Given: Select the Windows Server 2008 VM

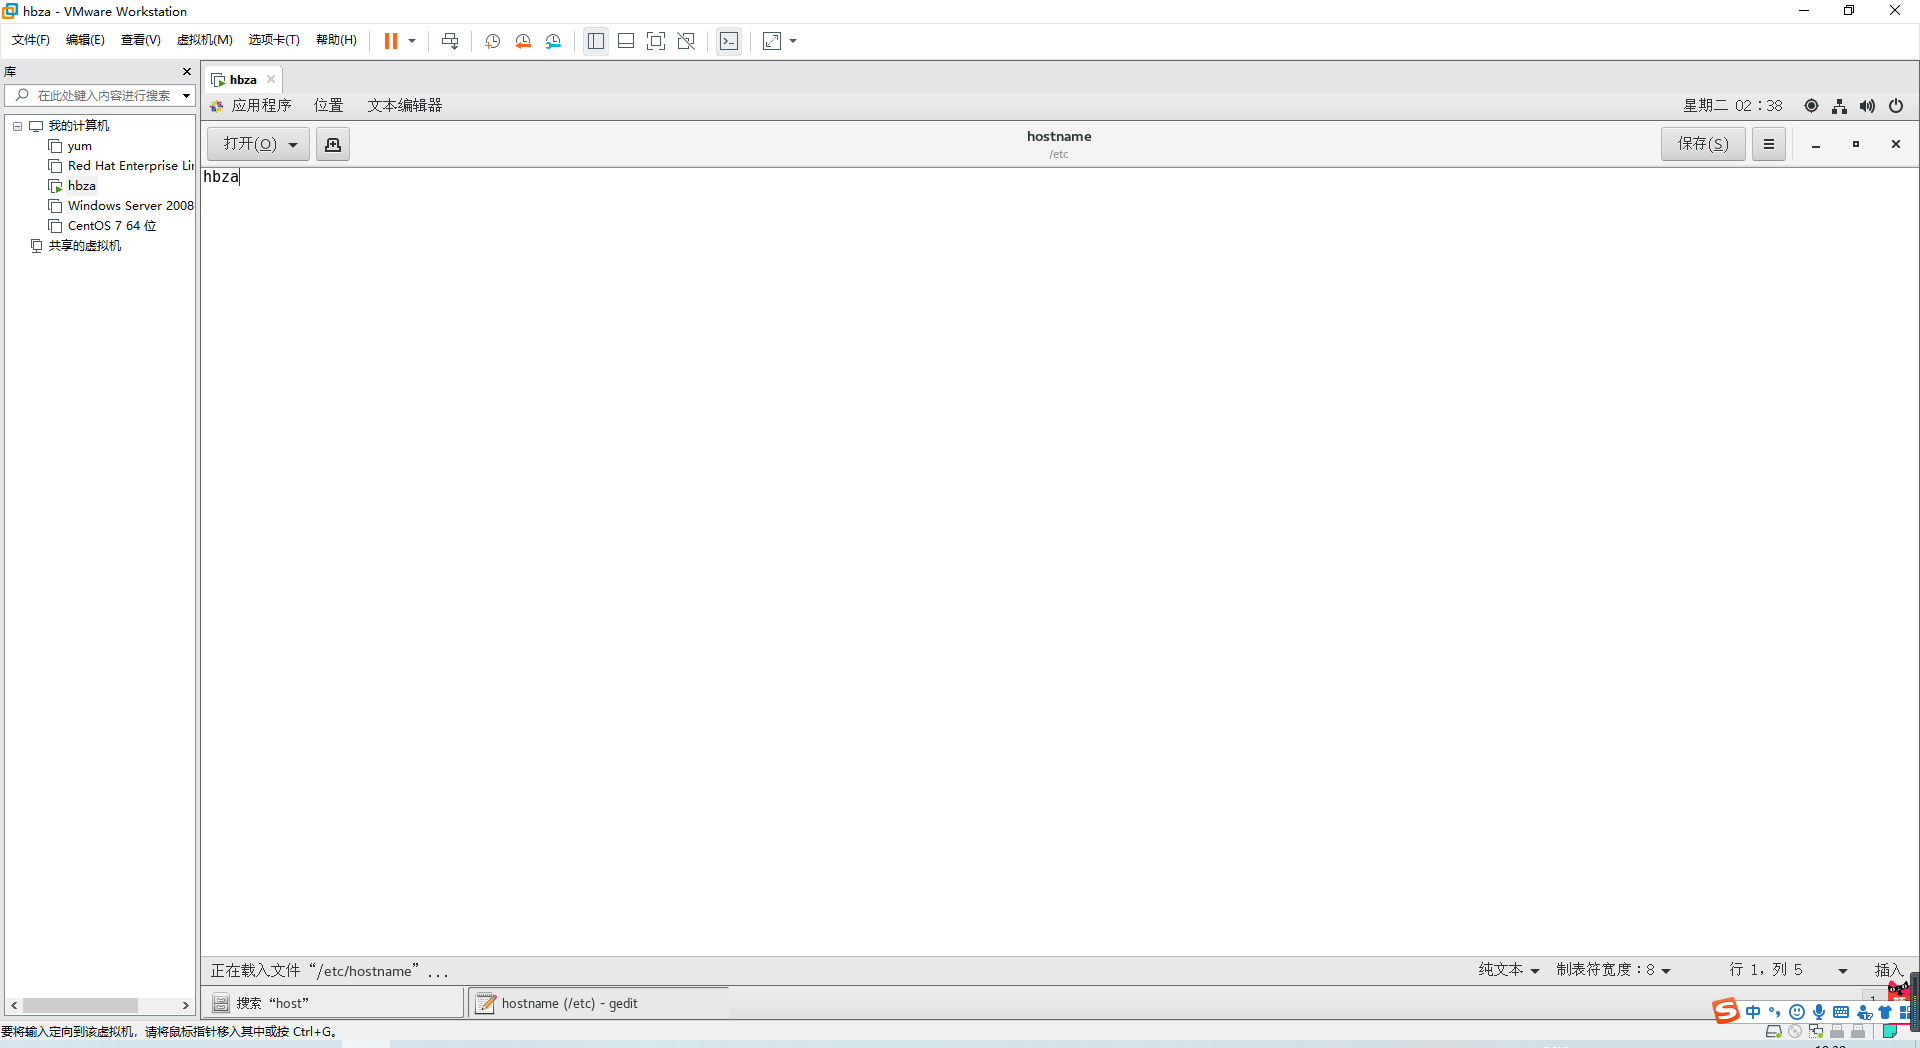Looking at the screenshot, I should coord(121,206).
